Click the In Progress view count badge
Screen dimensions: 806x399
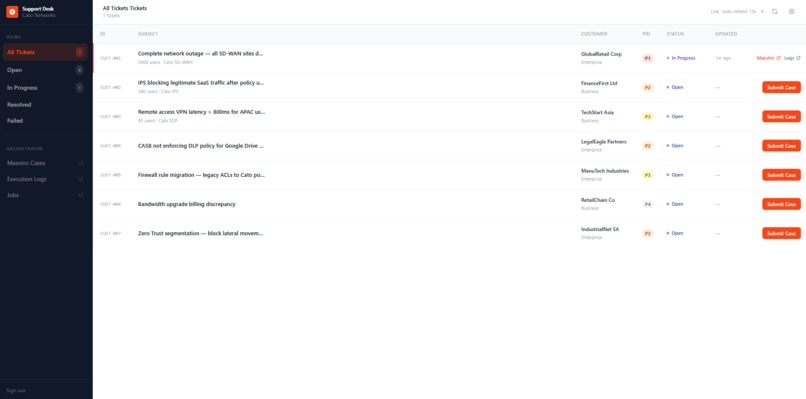(x=80, y=88)
